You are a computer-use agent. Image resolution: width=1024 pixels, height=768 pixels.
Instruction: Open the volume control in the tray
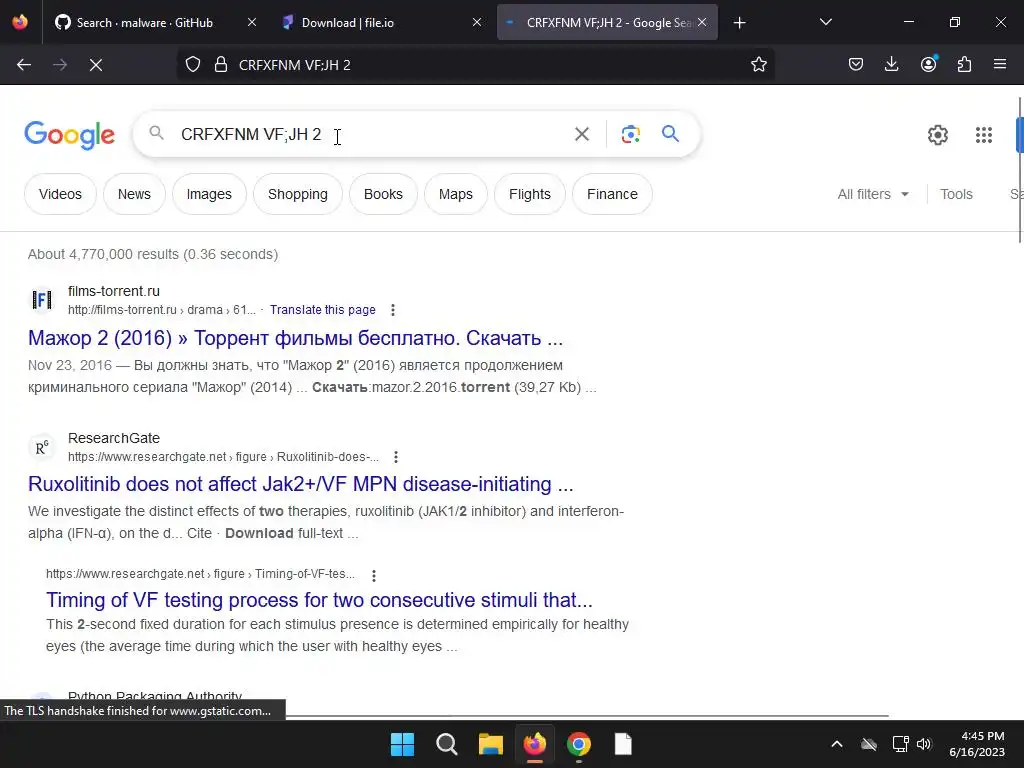pos(924,744)
